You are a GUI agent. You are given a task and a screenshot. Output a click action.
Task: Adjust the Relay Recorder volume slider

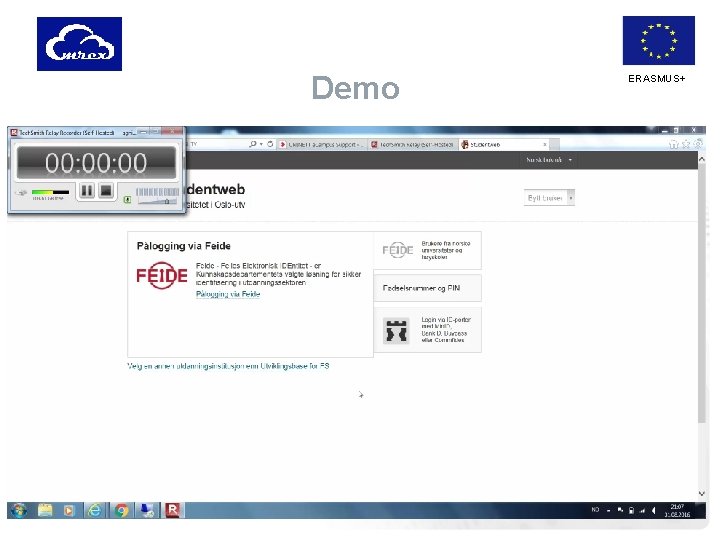pos(158,201)
